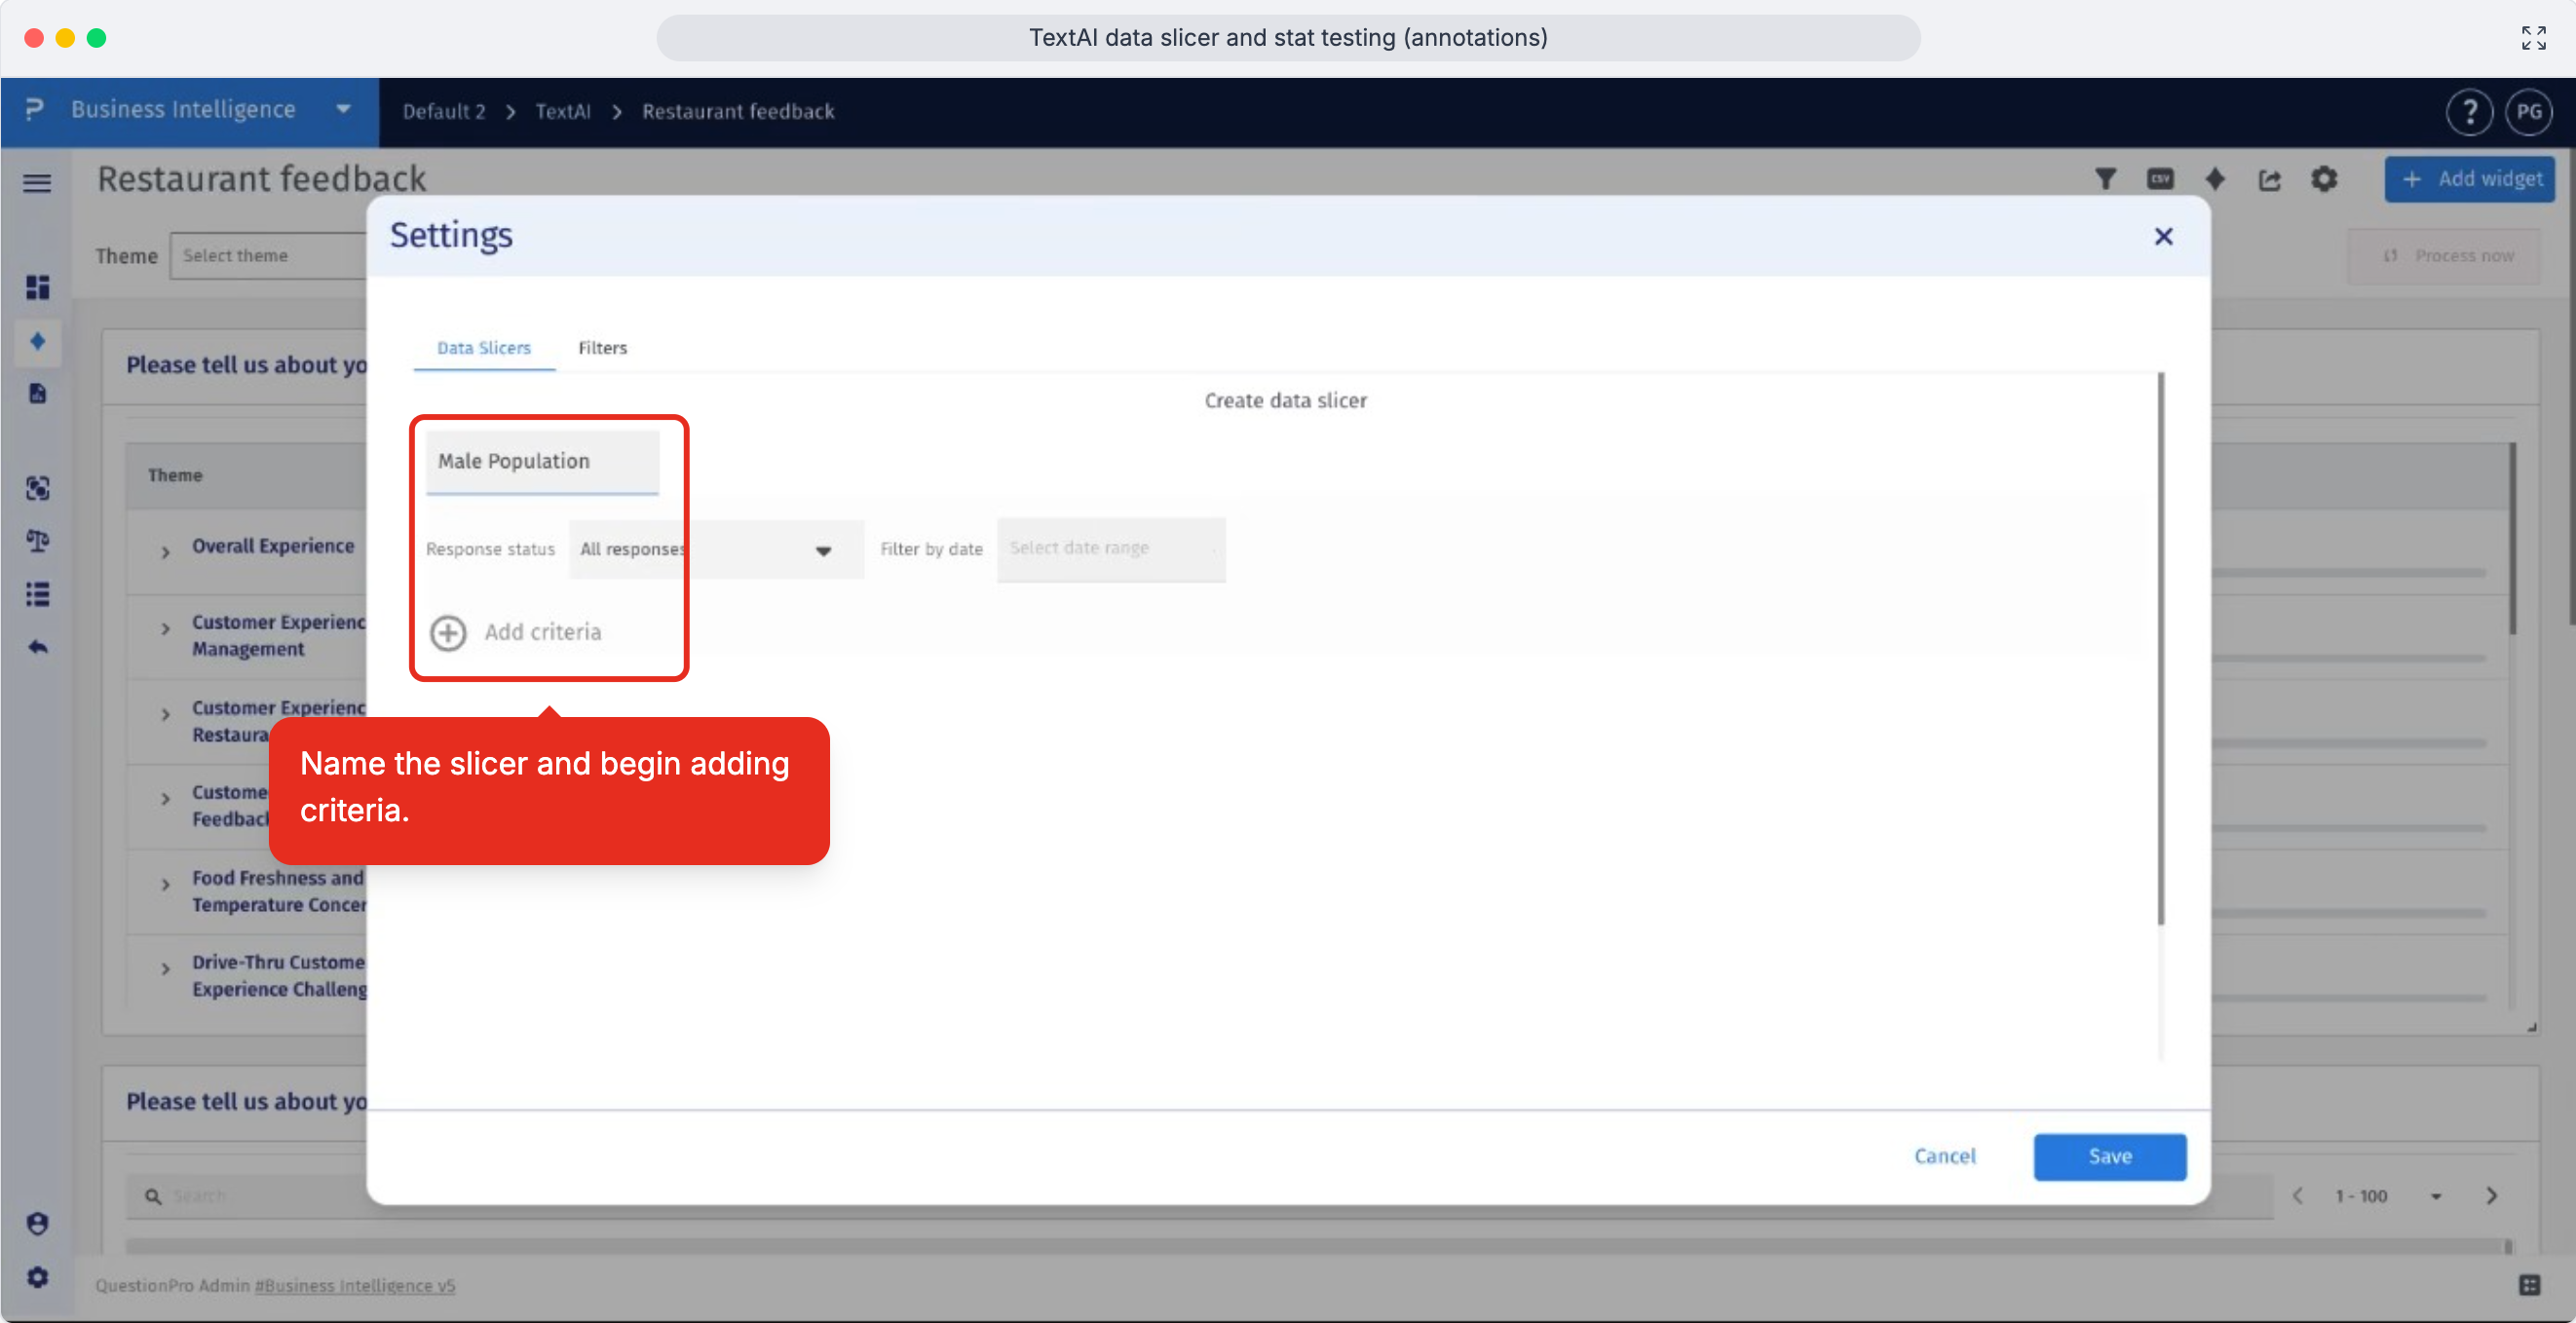Image resolution: width=2576 pixels, height=1323 pixels.
Task: Open the Business Intelligence product dropdown
Action: click(190, 110)
